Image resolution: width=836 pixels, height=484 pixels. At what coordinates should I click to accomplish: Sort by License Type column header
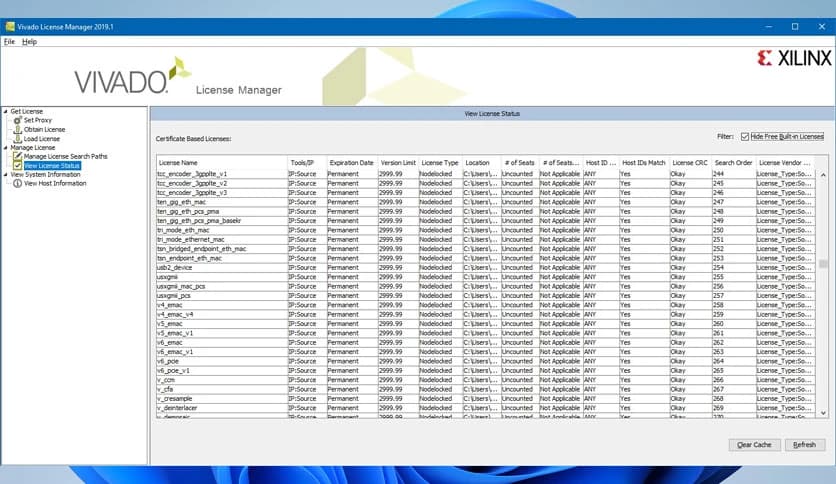pos(440,163)
